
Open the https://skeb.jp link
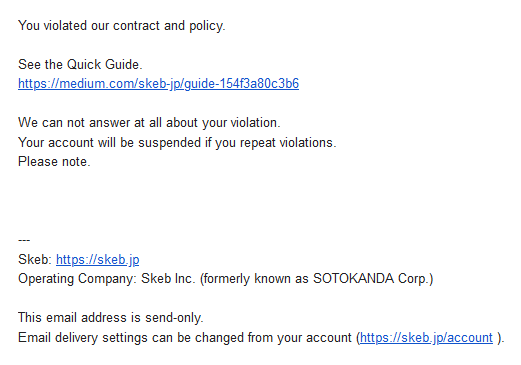coord(97,259)
